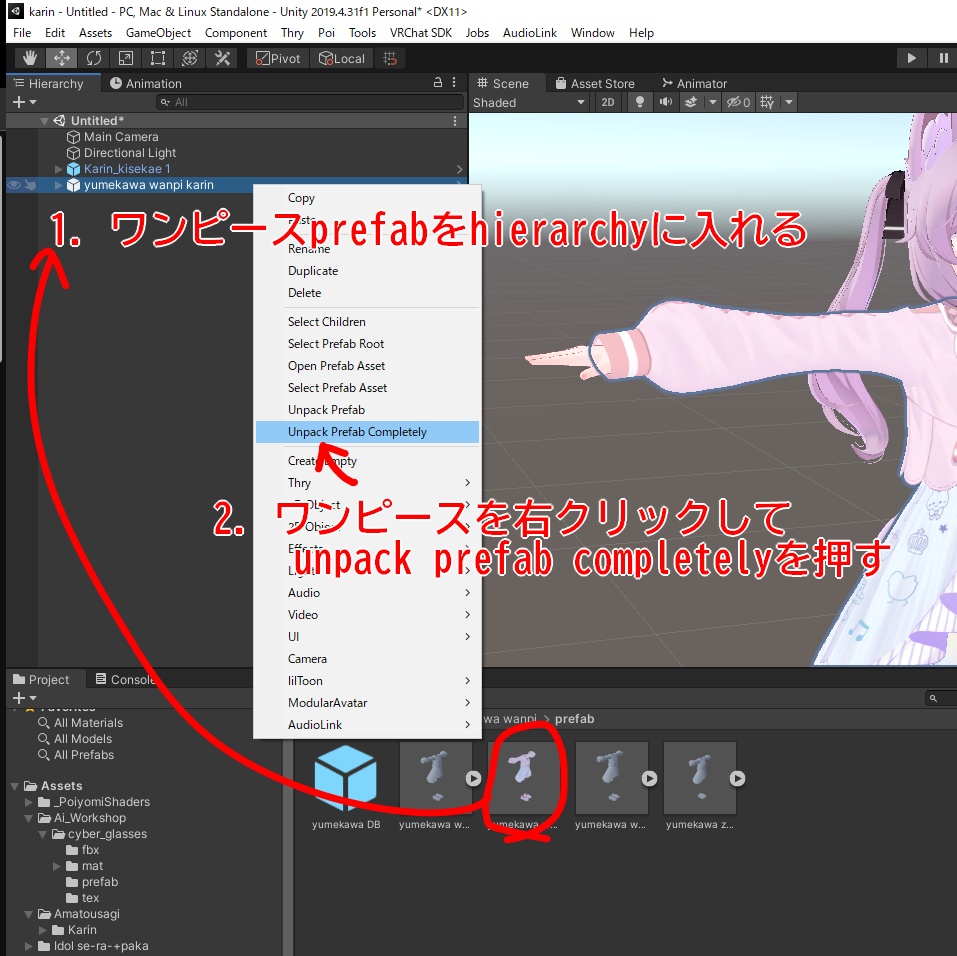957x956 pixels.
Task: Toggle Local handle orientation to Global
Action: (x=341, y=58)
